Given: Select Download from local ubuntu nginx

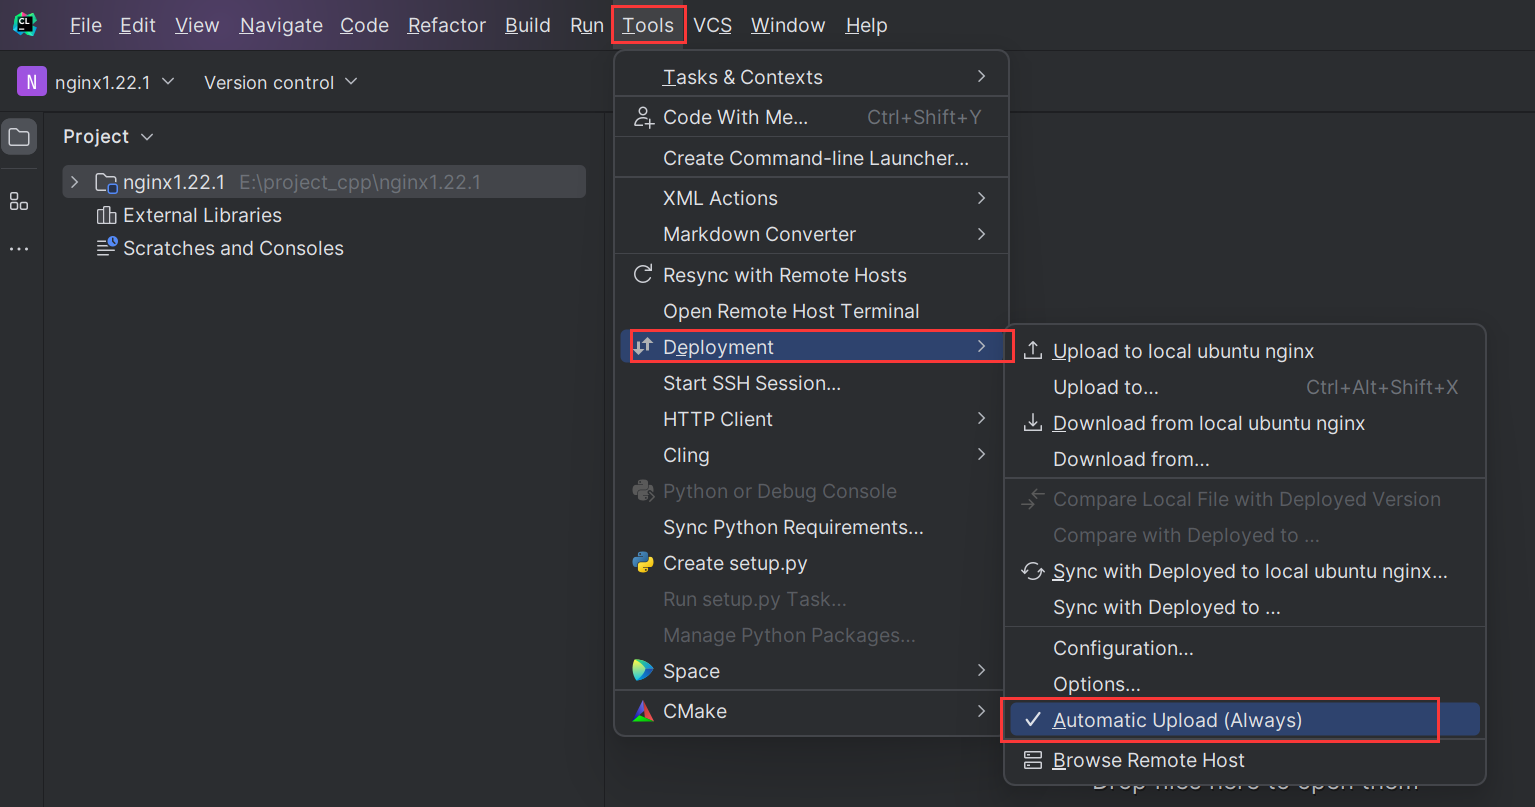Looking at the screenshot, I should [x=1244, y=423].
